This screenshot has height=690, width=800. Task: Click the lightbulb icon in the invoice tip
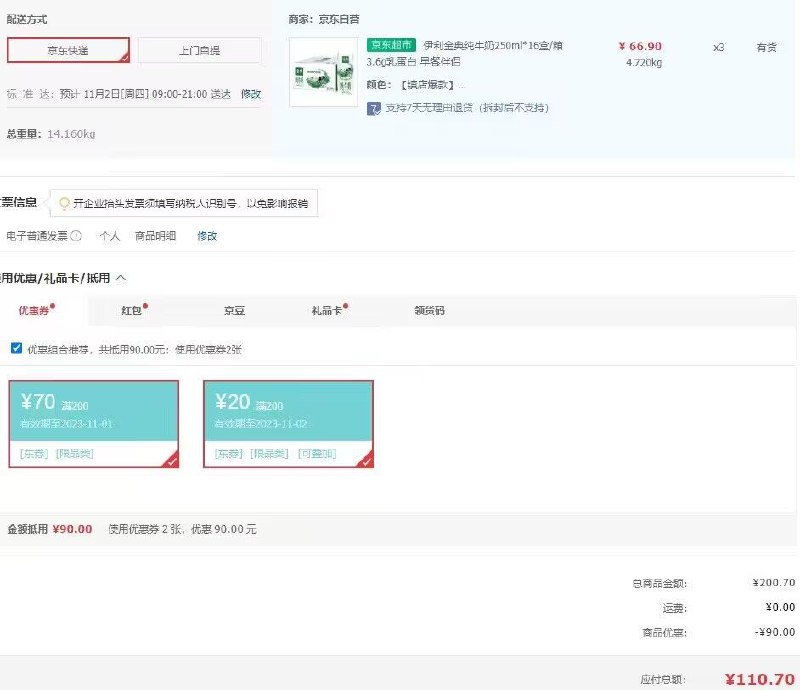click(x=64, y=203)
